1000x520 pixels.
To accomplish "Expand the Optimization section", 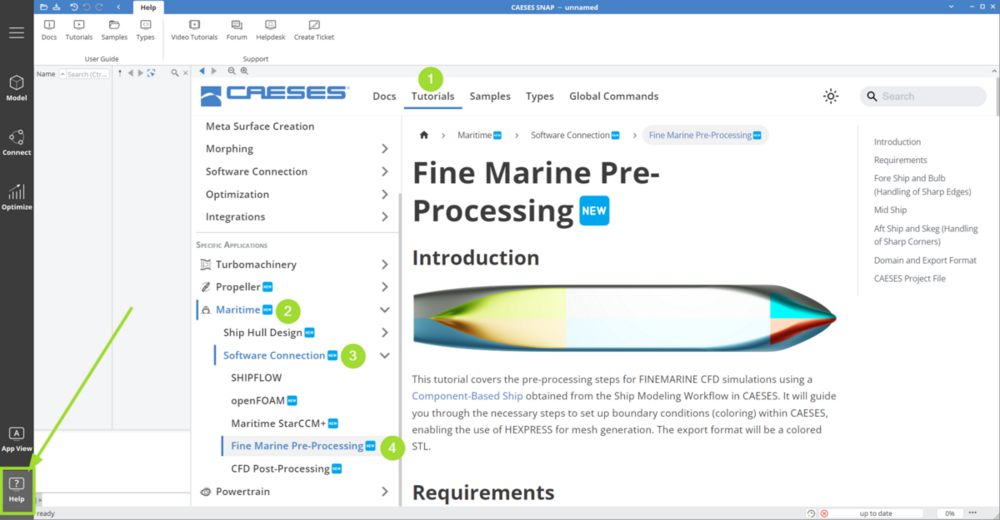I will pos(385,194).
